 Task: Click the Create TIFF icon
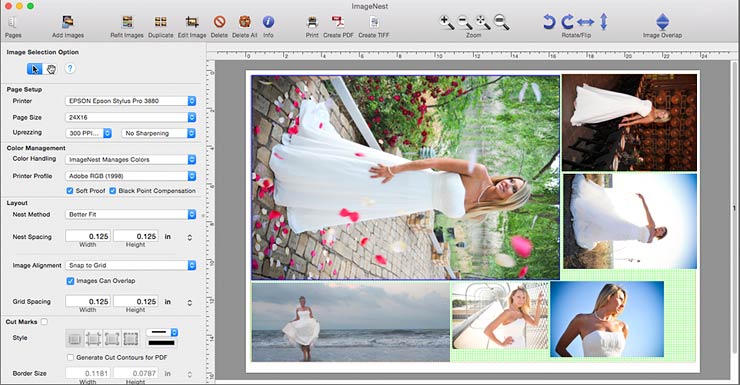374,22
